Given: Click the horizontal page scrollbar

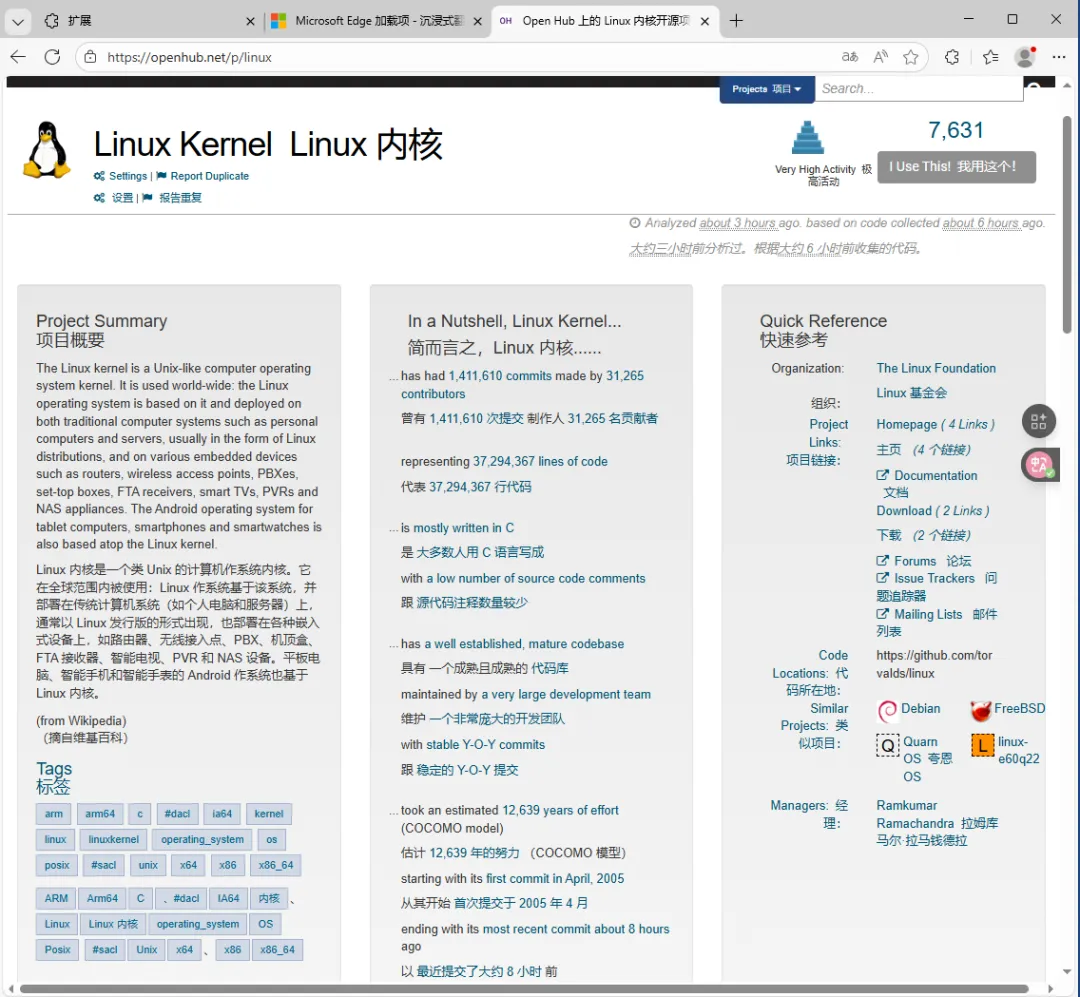Looking at the screenshot, I should pos(523,989).
